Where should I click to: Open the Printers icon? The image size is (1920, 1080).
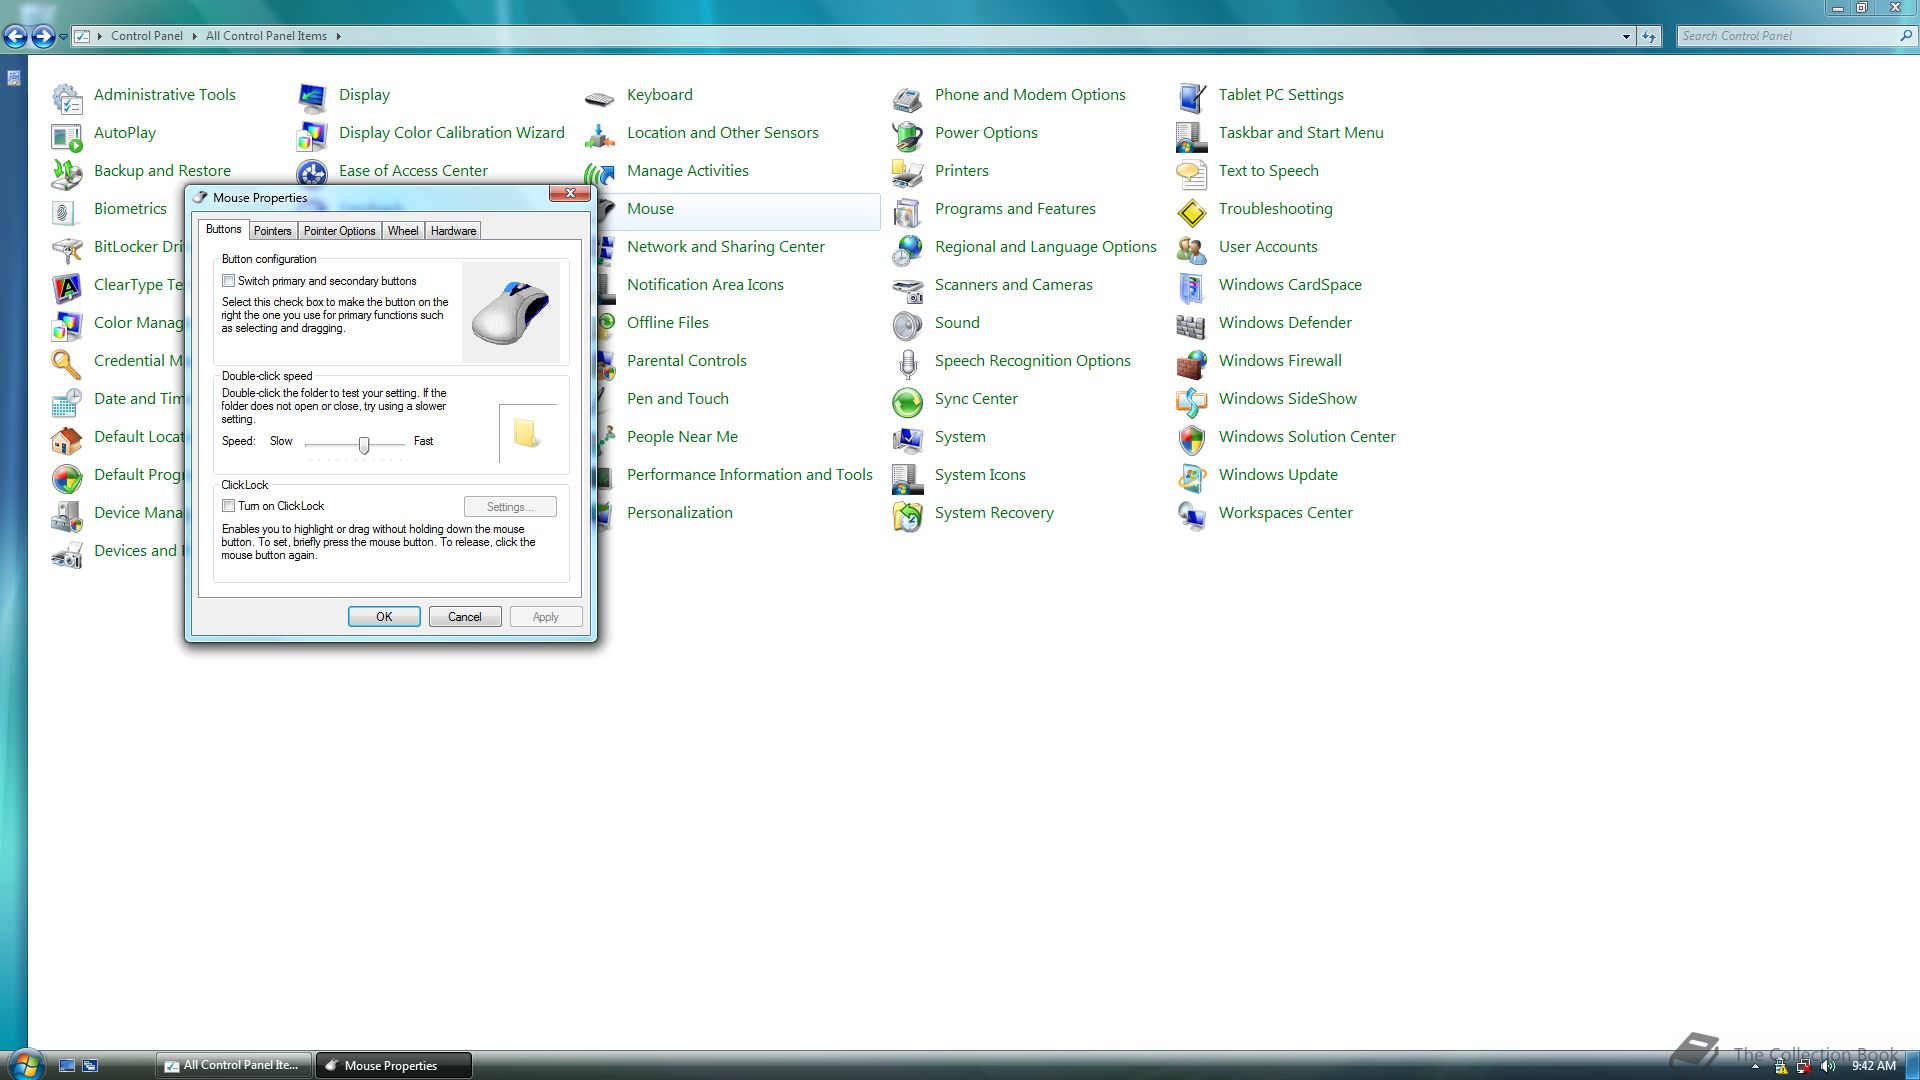point(908,173)
